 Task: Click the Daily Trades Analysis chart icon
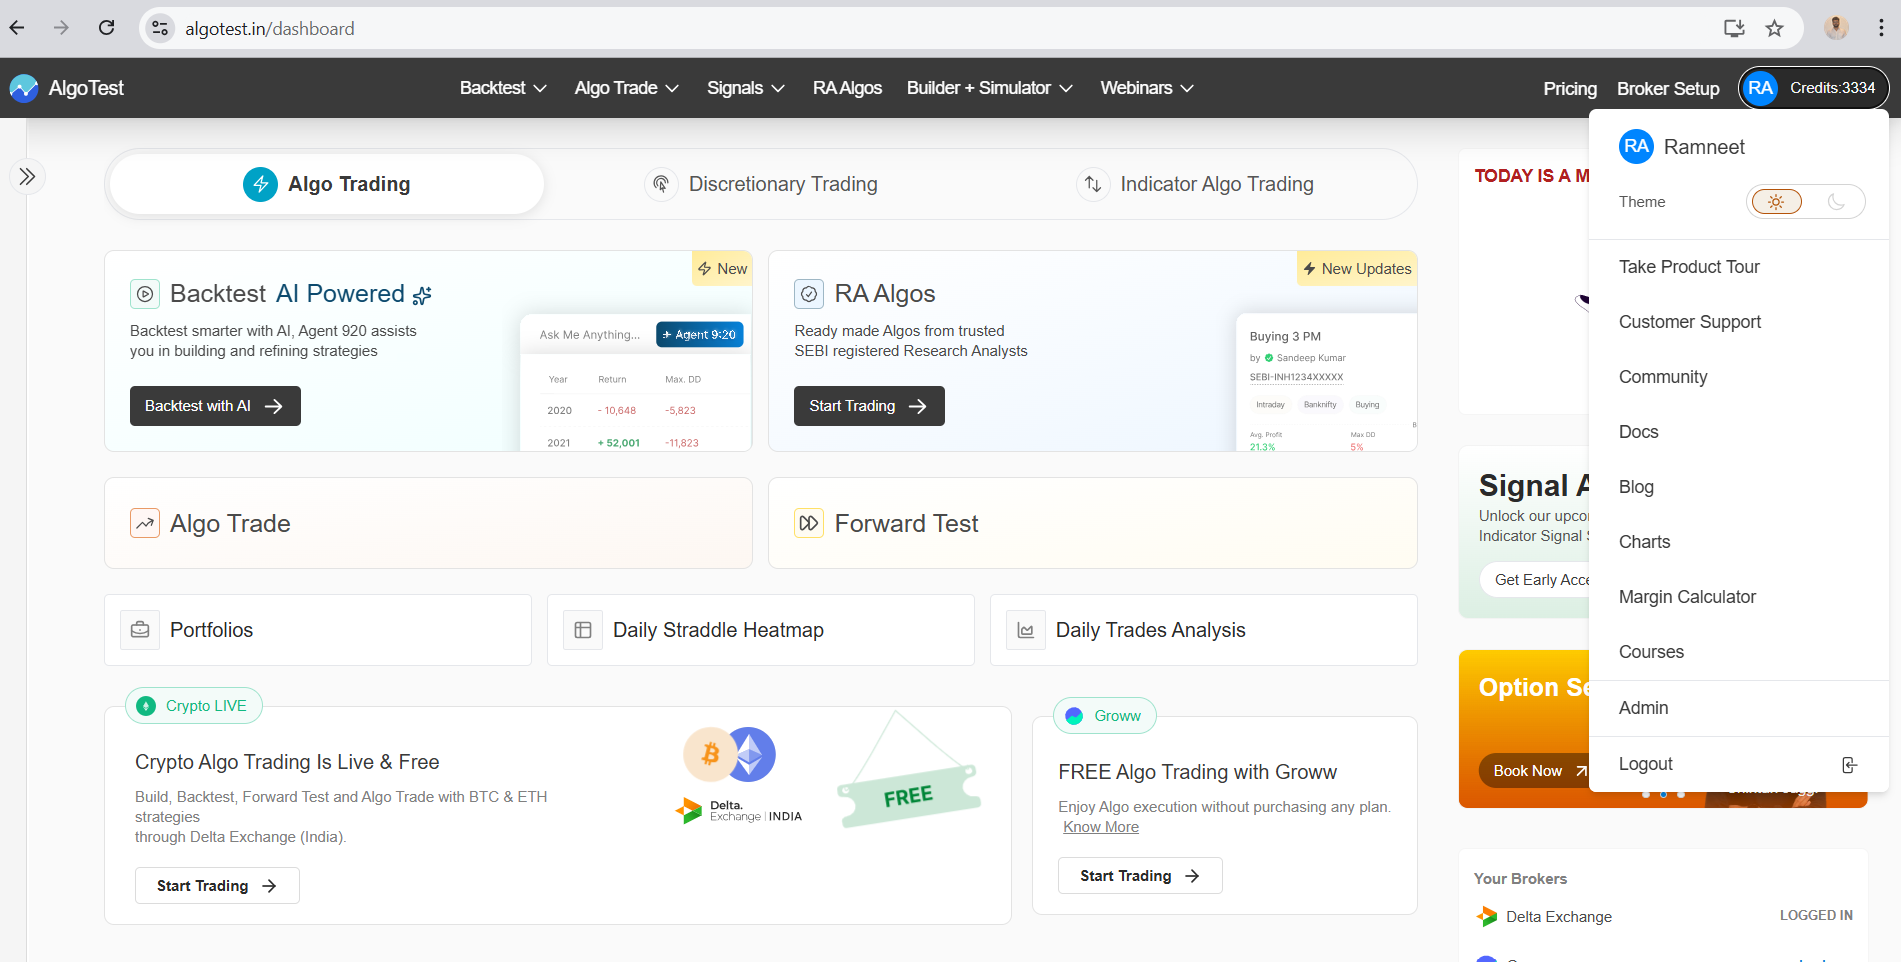coord(1025,630)
